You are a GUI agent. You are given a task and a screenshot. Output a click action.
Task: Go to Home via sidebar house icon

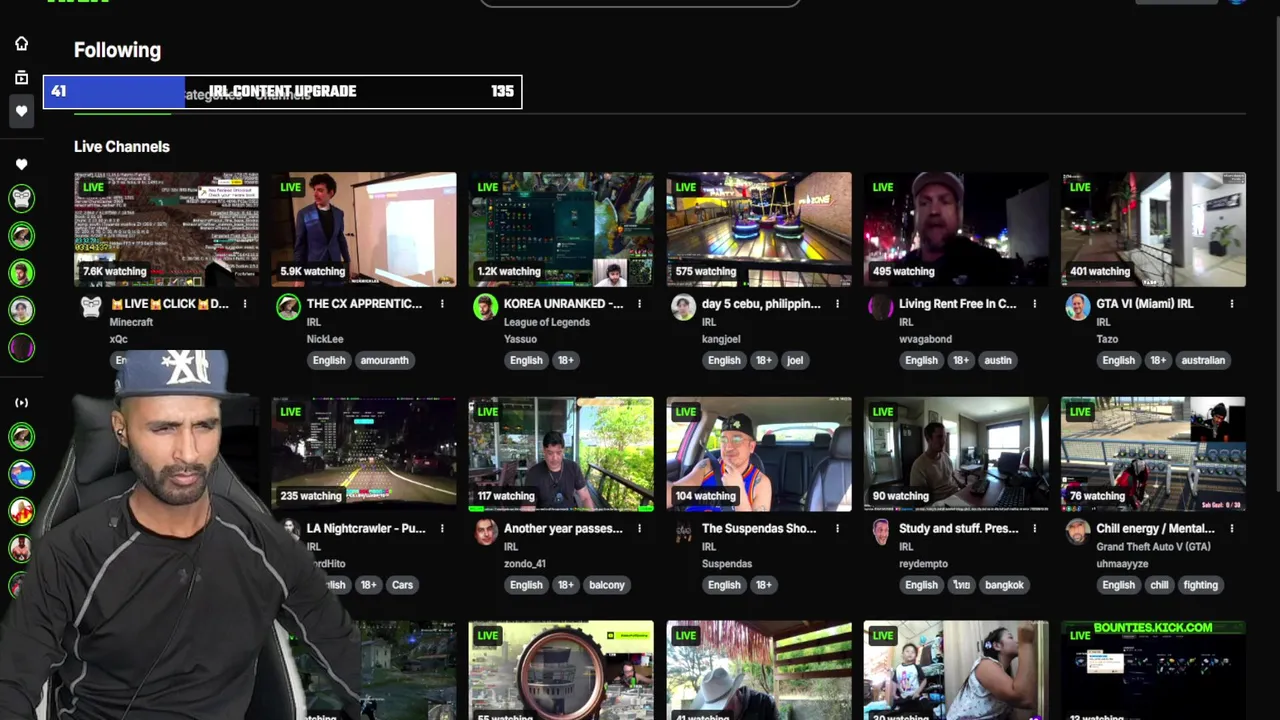click(21, 43)
